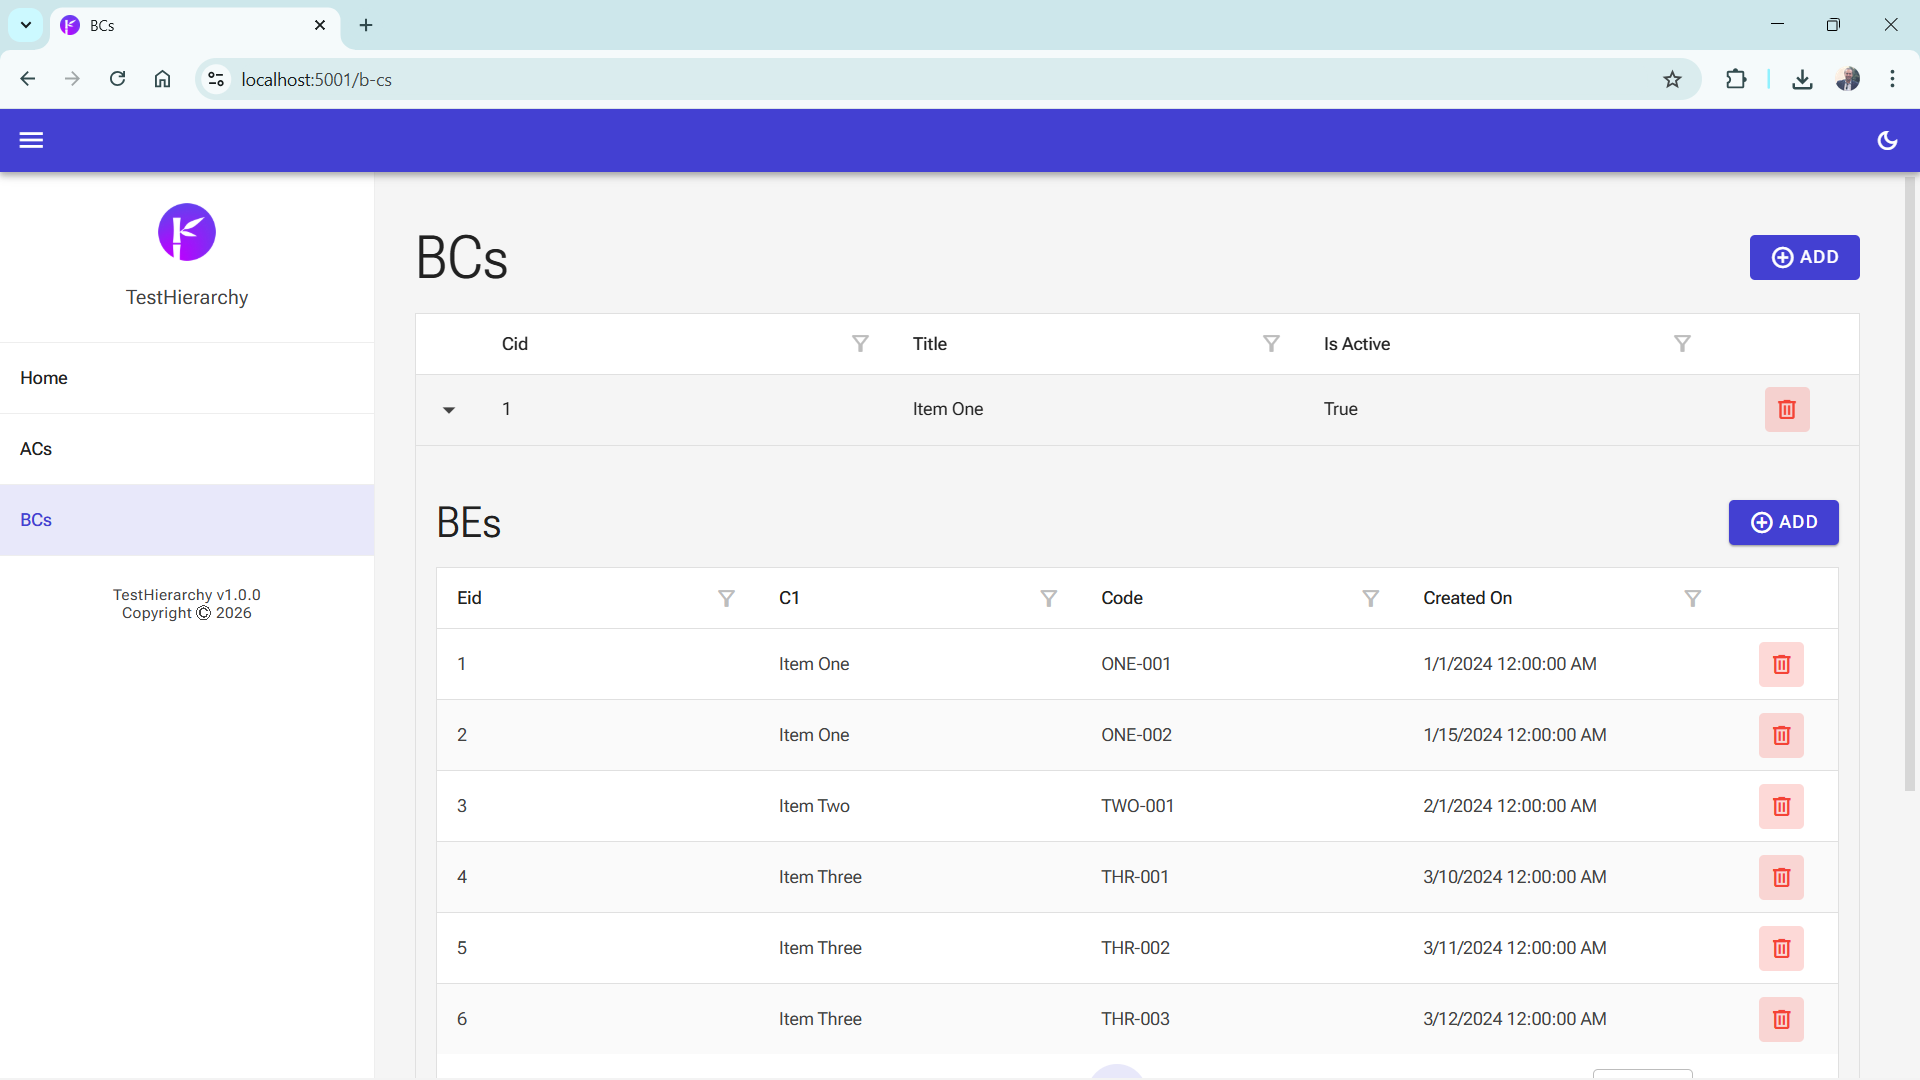Viewport: 1920px width, 1080px height.
Task: Click the Cid column filter icon
Action: pos(860,344)
